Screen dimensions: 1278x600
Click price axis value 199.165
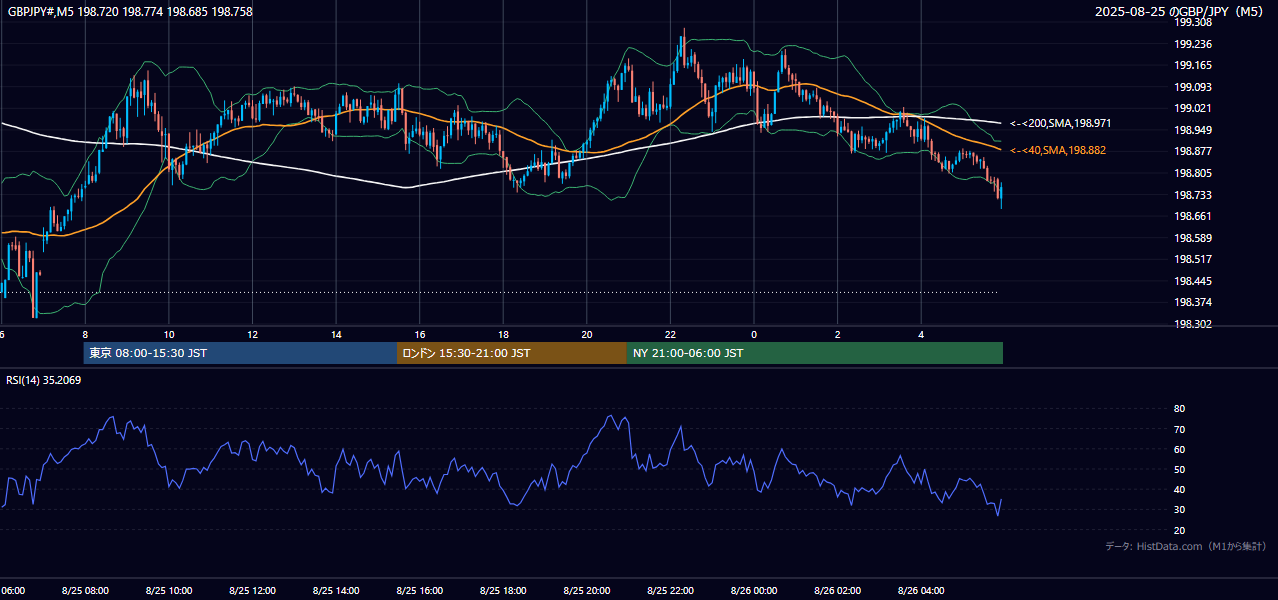click(x=1193, y=65)
